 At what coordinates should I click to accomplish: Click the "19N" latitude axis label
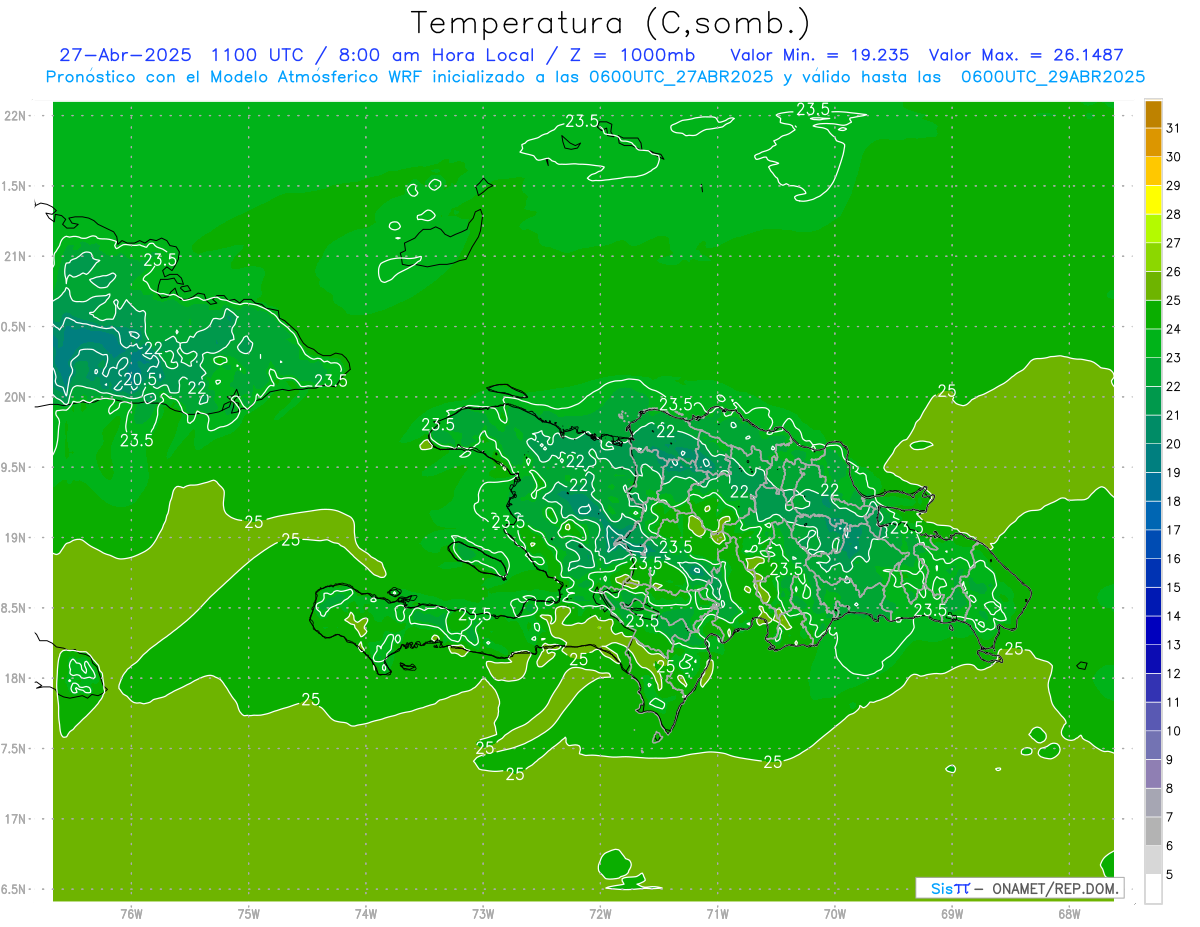coord(14,538)
